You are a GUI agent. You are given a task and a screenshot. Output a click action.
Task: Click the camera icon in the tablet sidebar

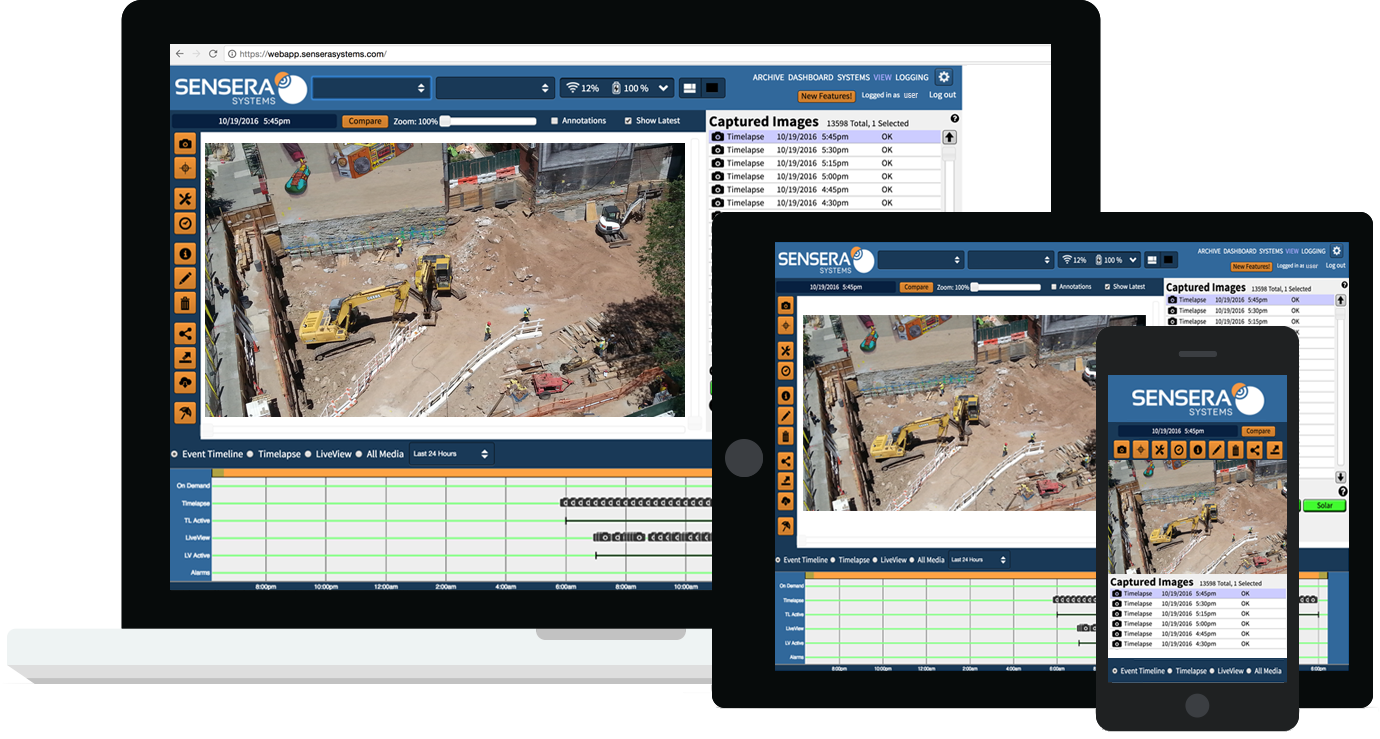click(x=785, y=305)
